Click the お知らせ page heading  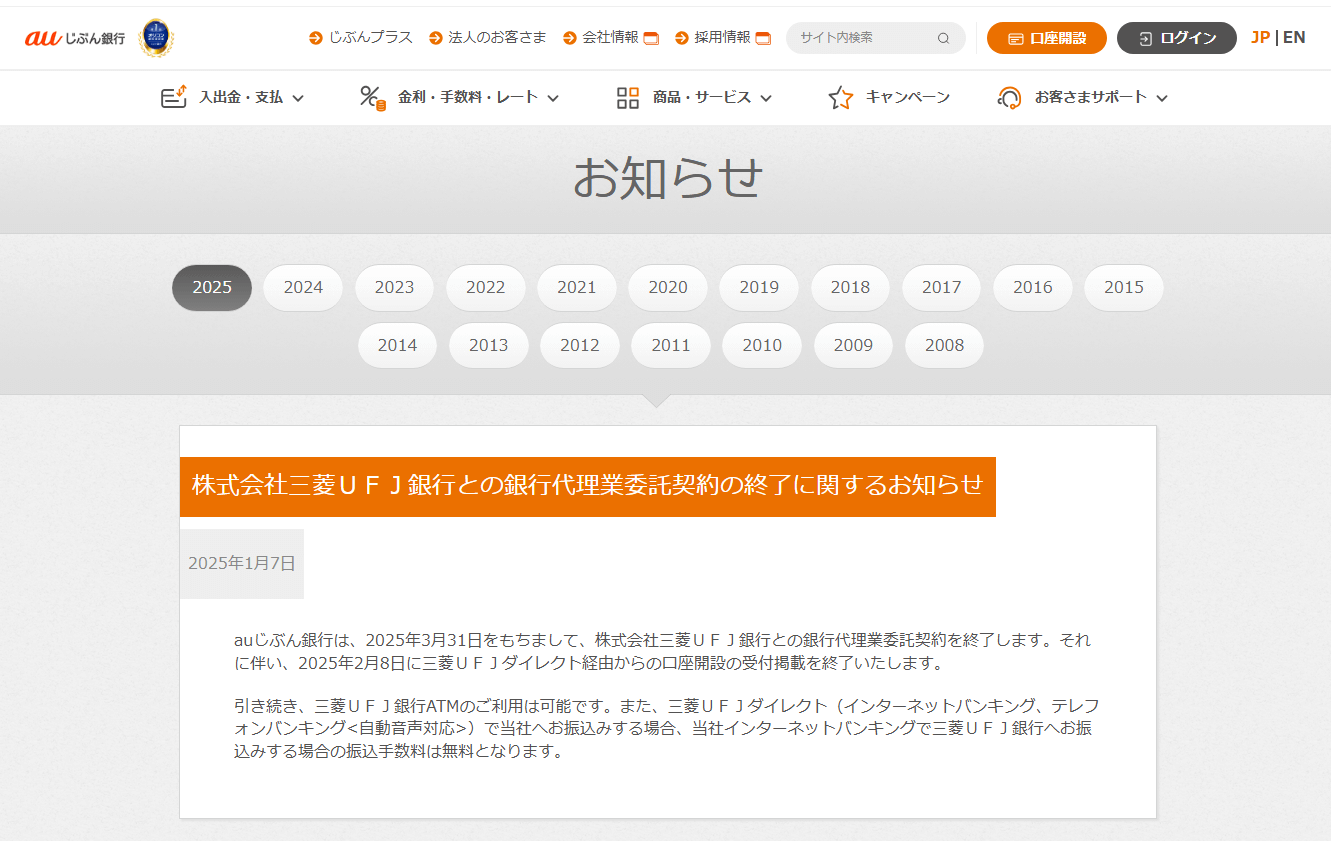coord(667,178)
